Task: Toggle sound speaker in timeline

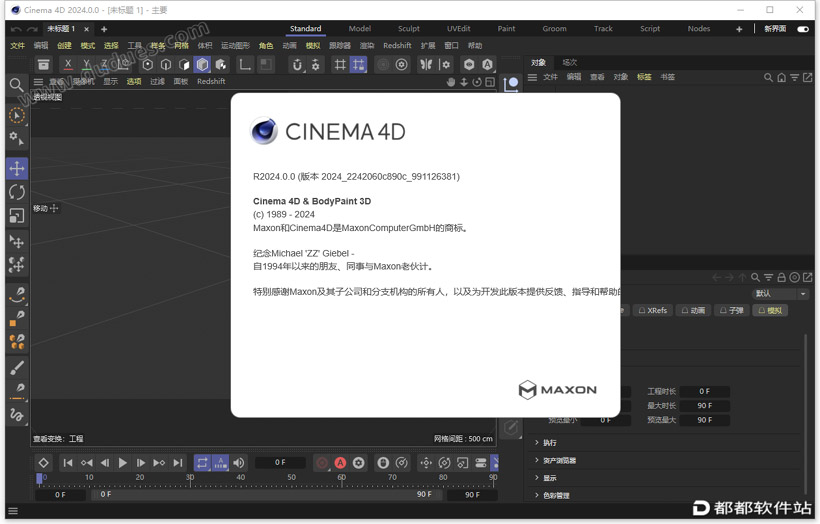Action: tap(239, 463)
